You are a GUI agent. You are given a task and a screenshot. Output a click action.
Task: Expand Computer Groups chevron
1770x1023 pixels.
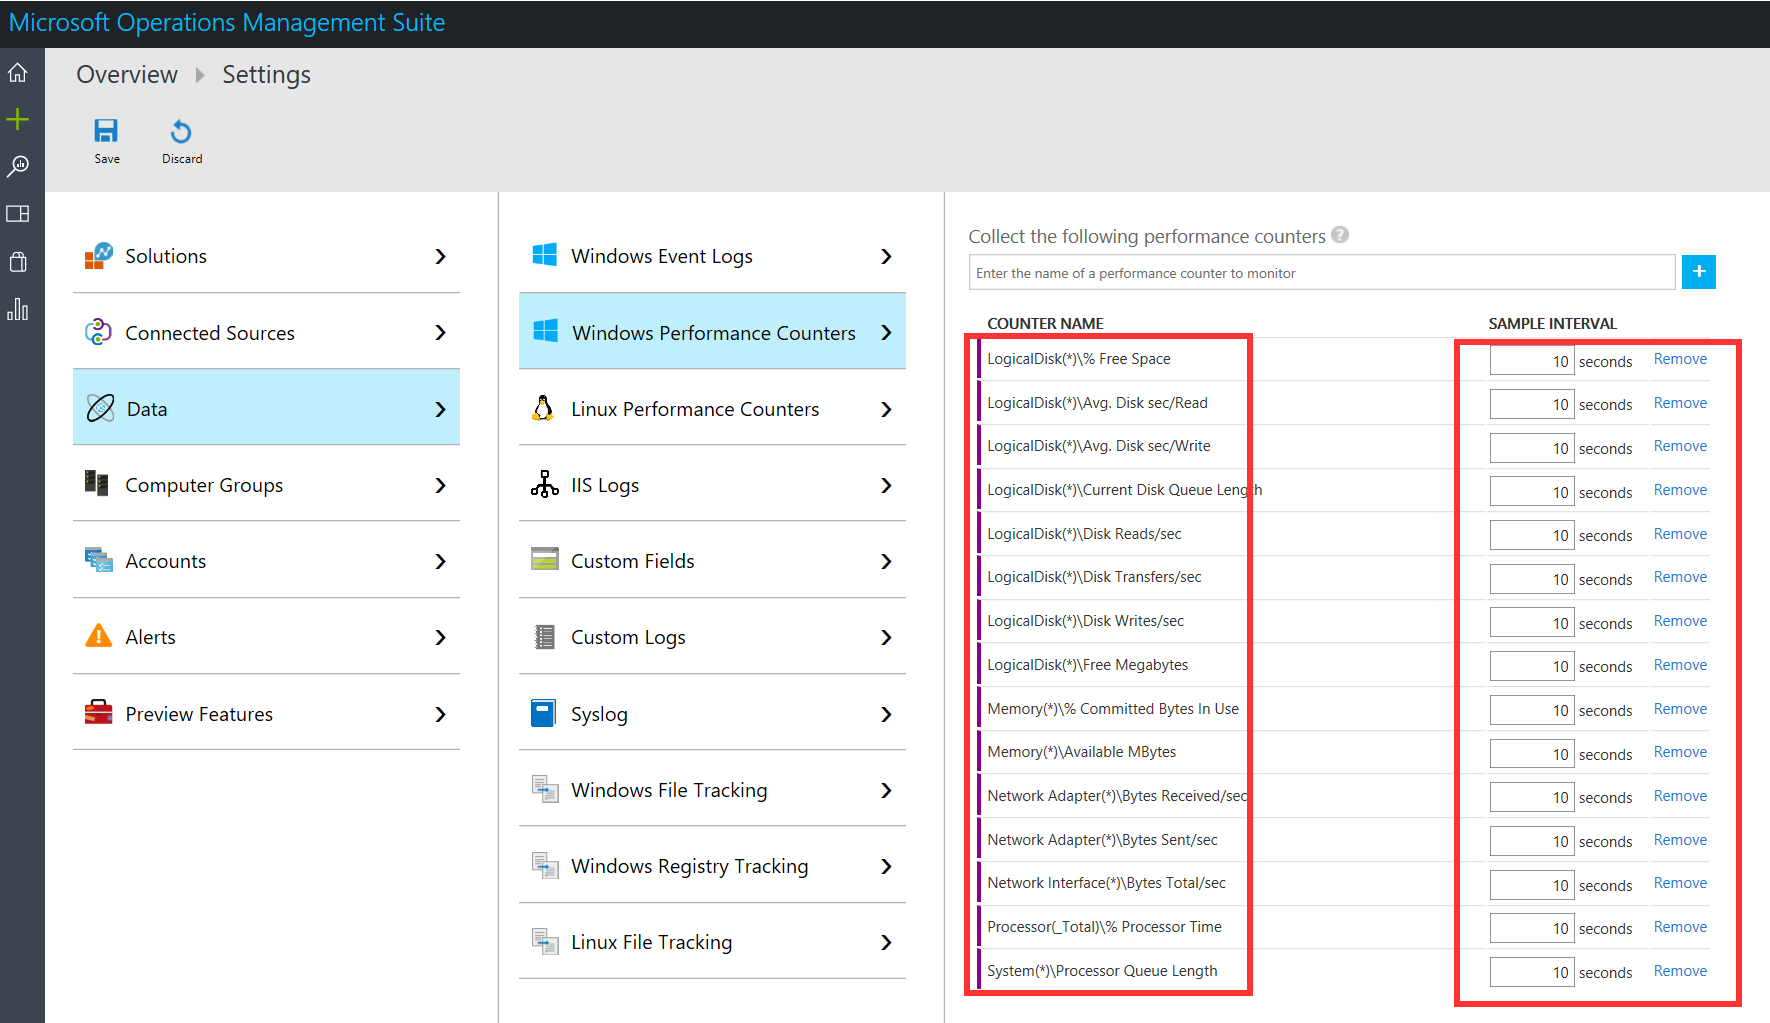440,485
